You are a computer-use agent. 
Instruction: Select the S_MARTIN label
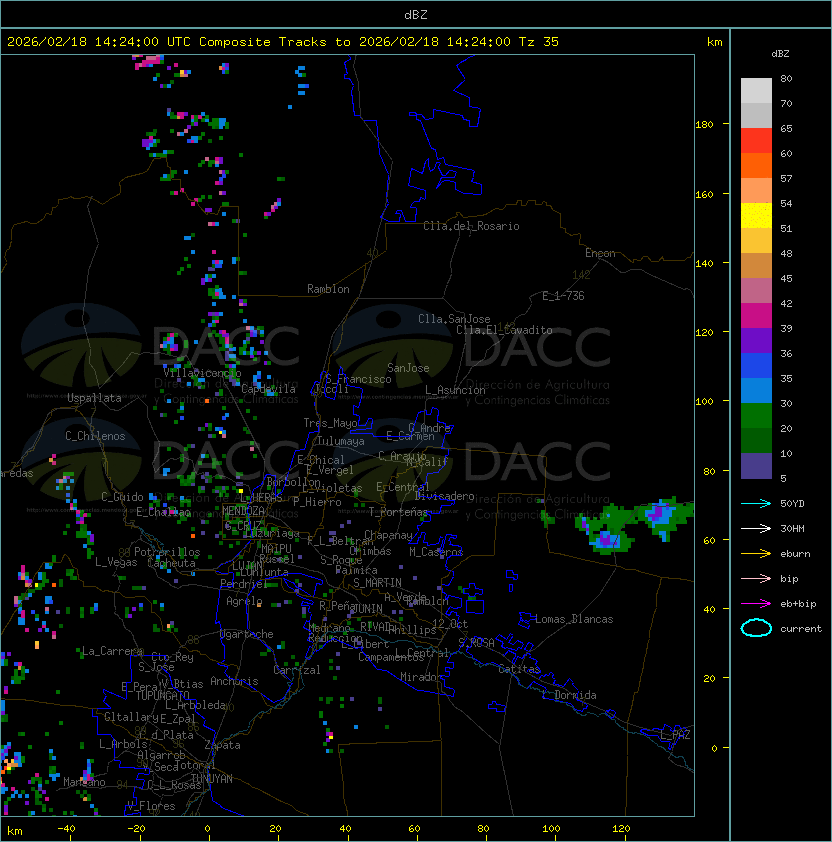tap(377, 583)
